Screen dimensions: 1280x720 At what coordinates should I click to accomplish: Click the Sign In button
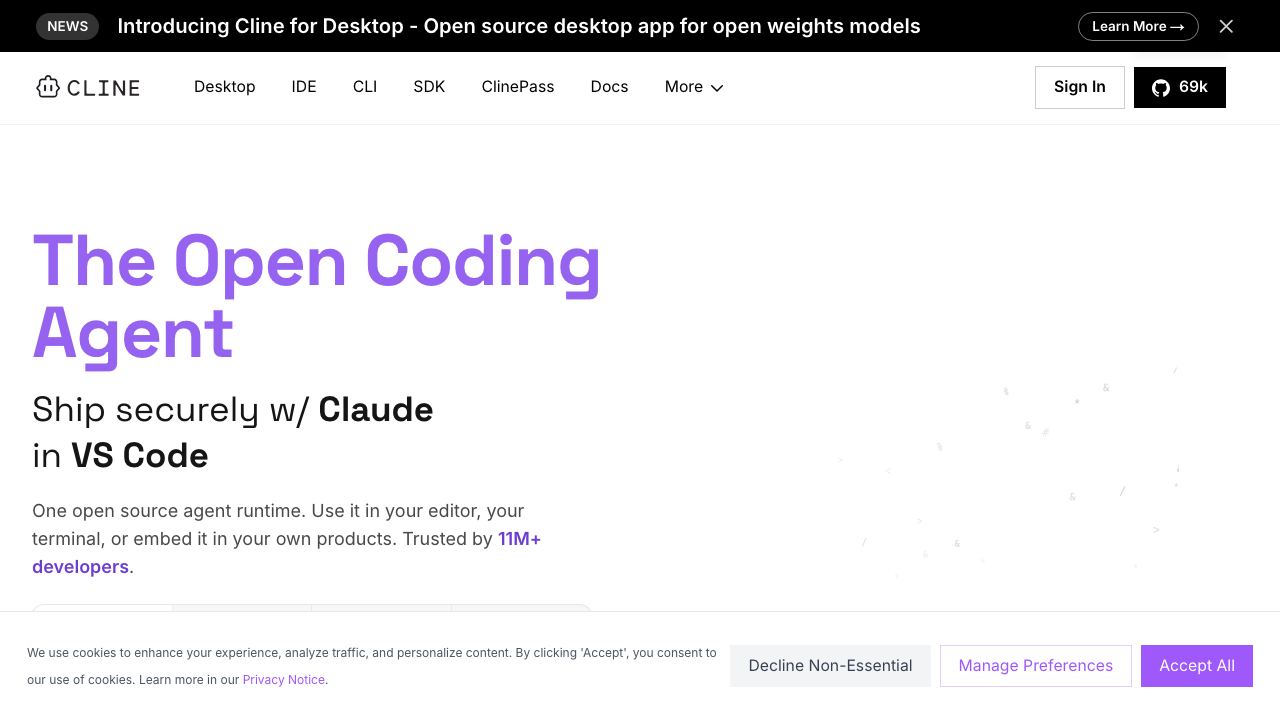[x=1080, y=87]
